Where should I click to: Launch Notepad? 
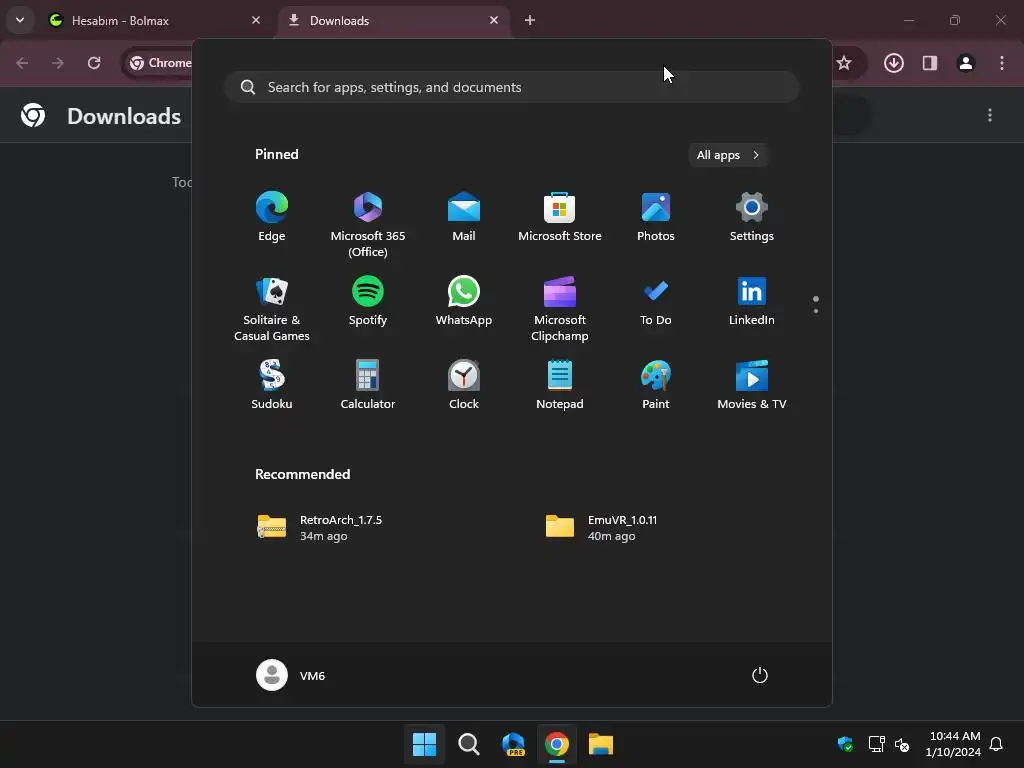tap(560, 385)
